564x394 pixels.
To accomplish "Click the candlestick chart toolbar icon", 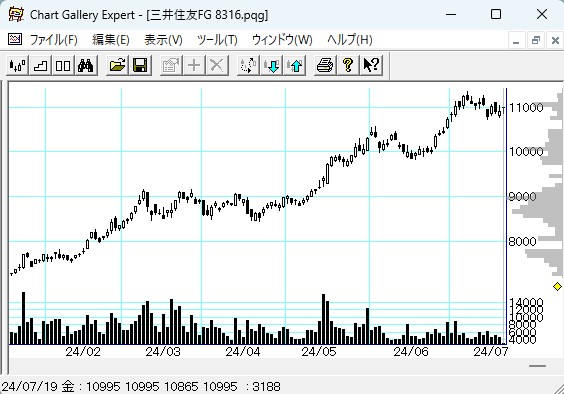I will point(17,65).
